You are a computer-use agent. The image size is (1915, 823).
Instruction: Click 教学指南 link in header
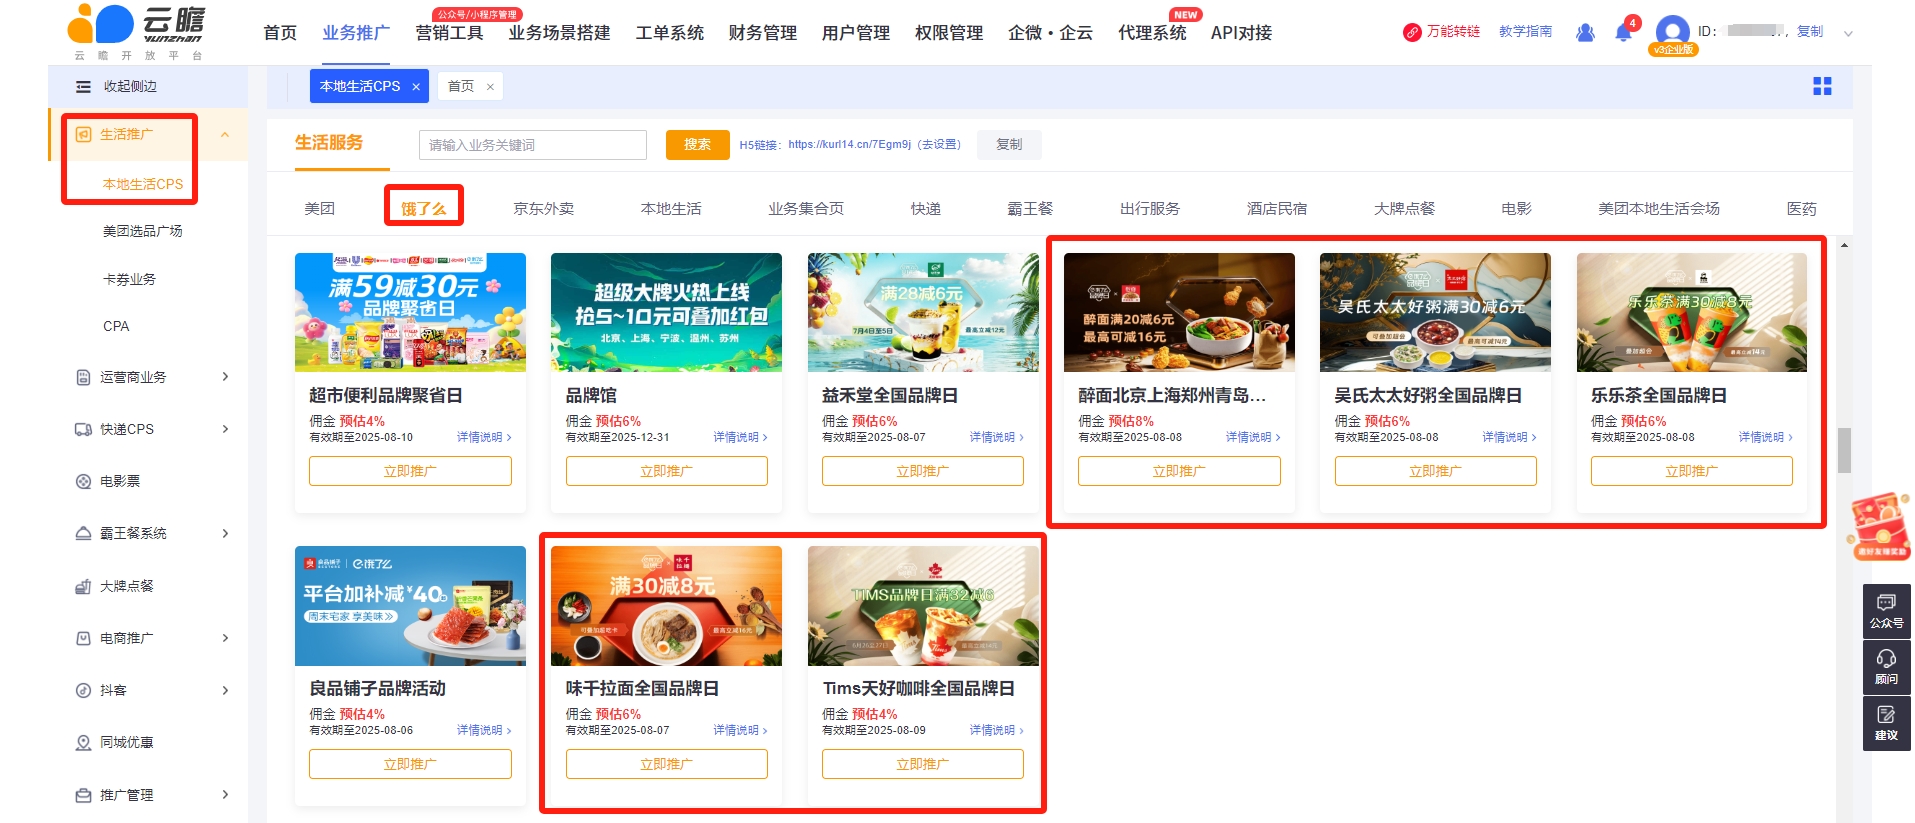[x=1525, y=32]
